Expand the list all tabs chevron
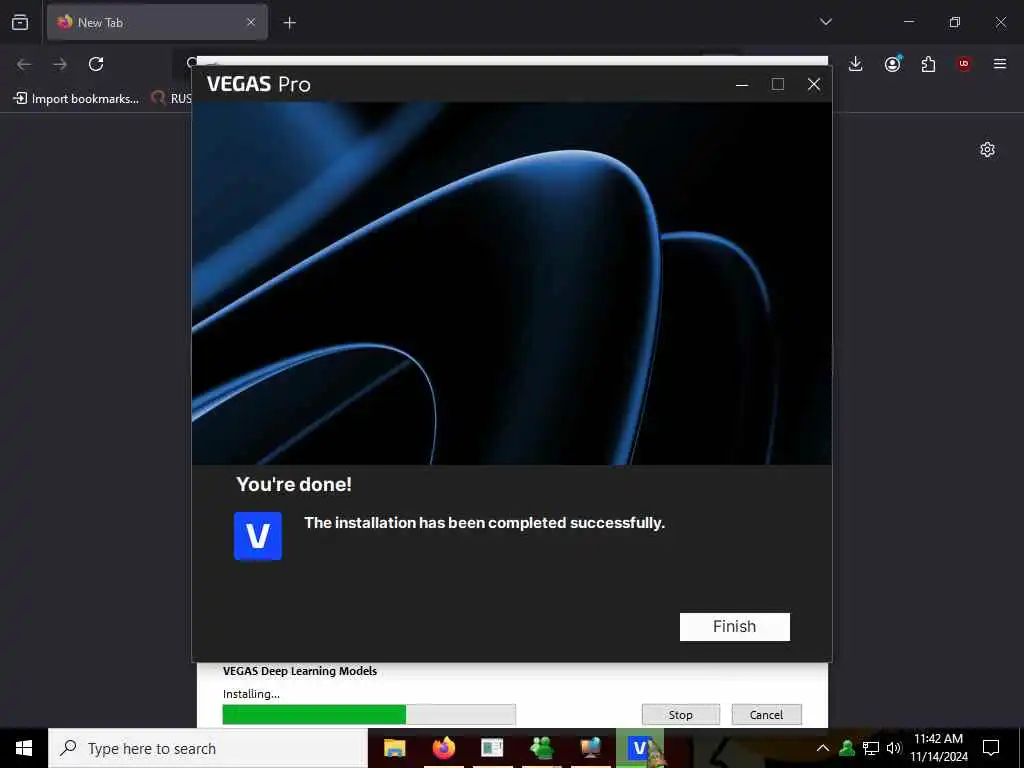Image resolution: width=1024 pixels, height=768 pixels. click(826, 22)
